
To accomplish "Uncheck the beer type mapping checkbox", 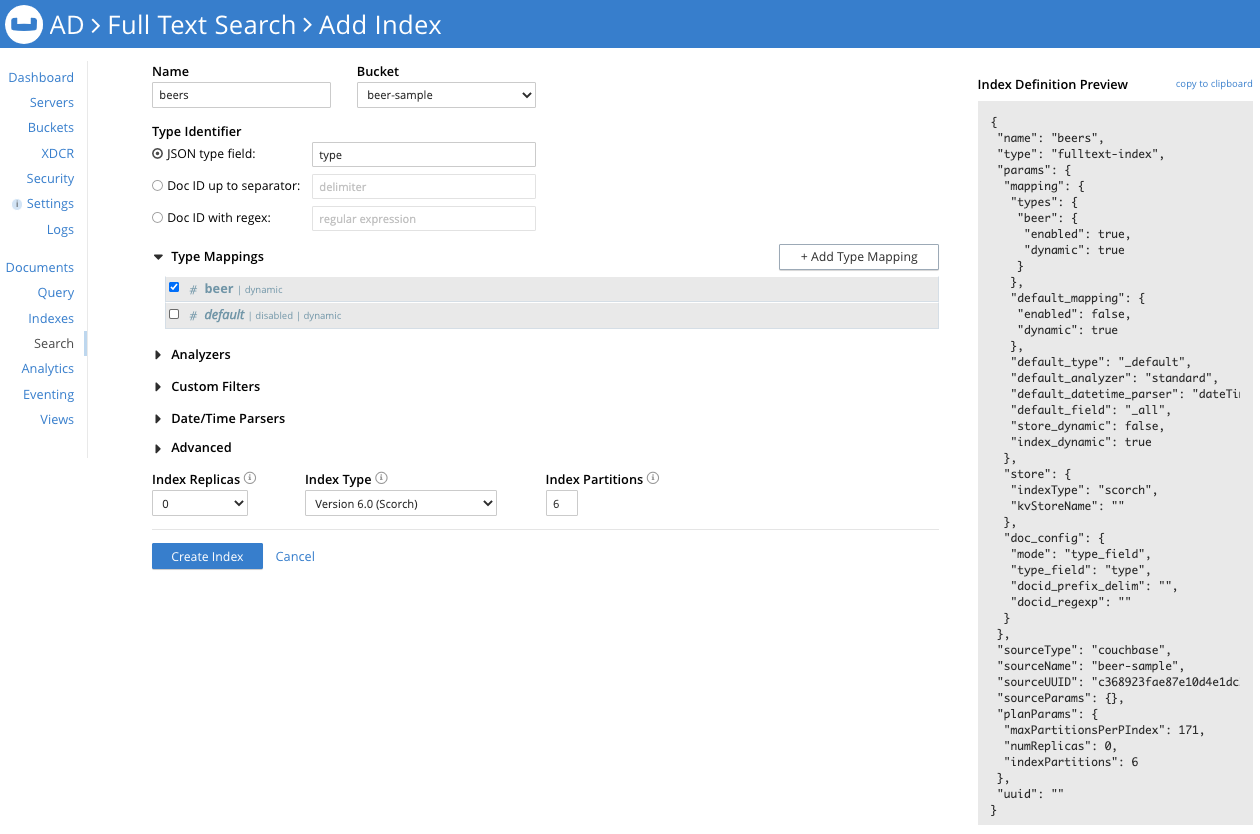I will 174,287.
